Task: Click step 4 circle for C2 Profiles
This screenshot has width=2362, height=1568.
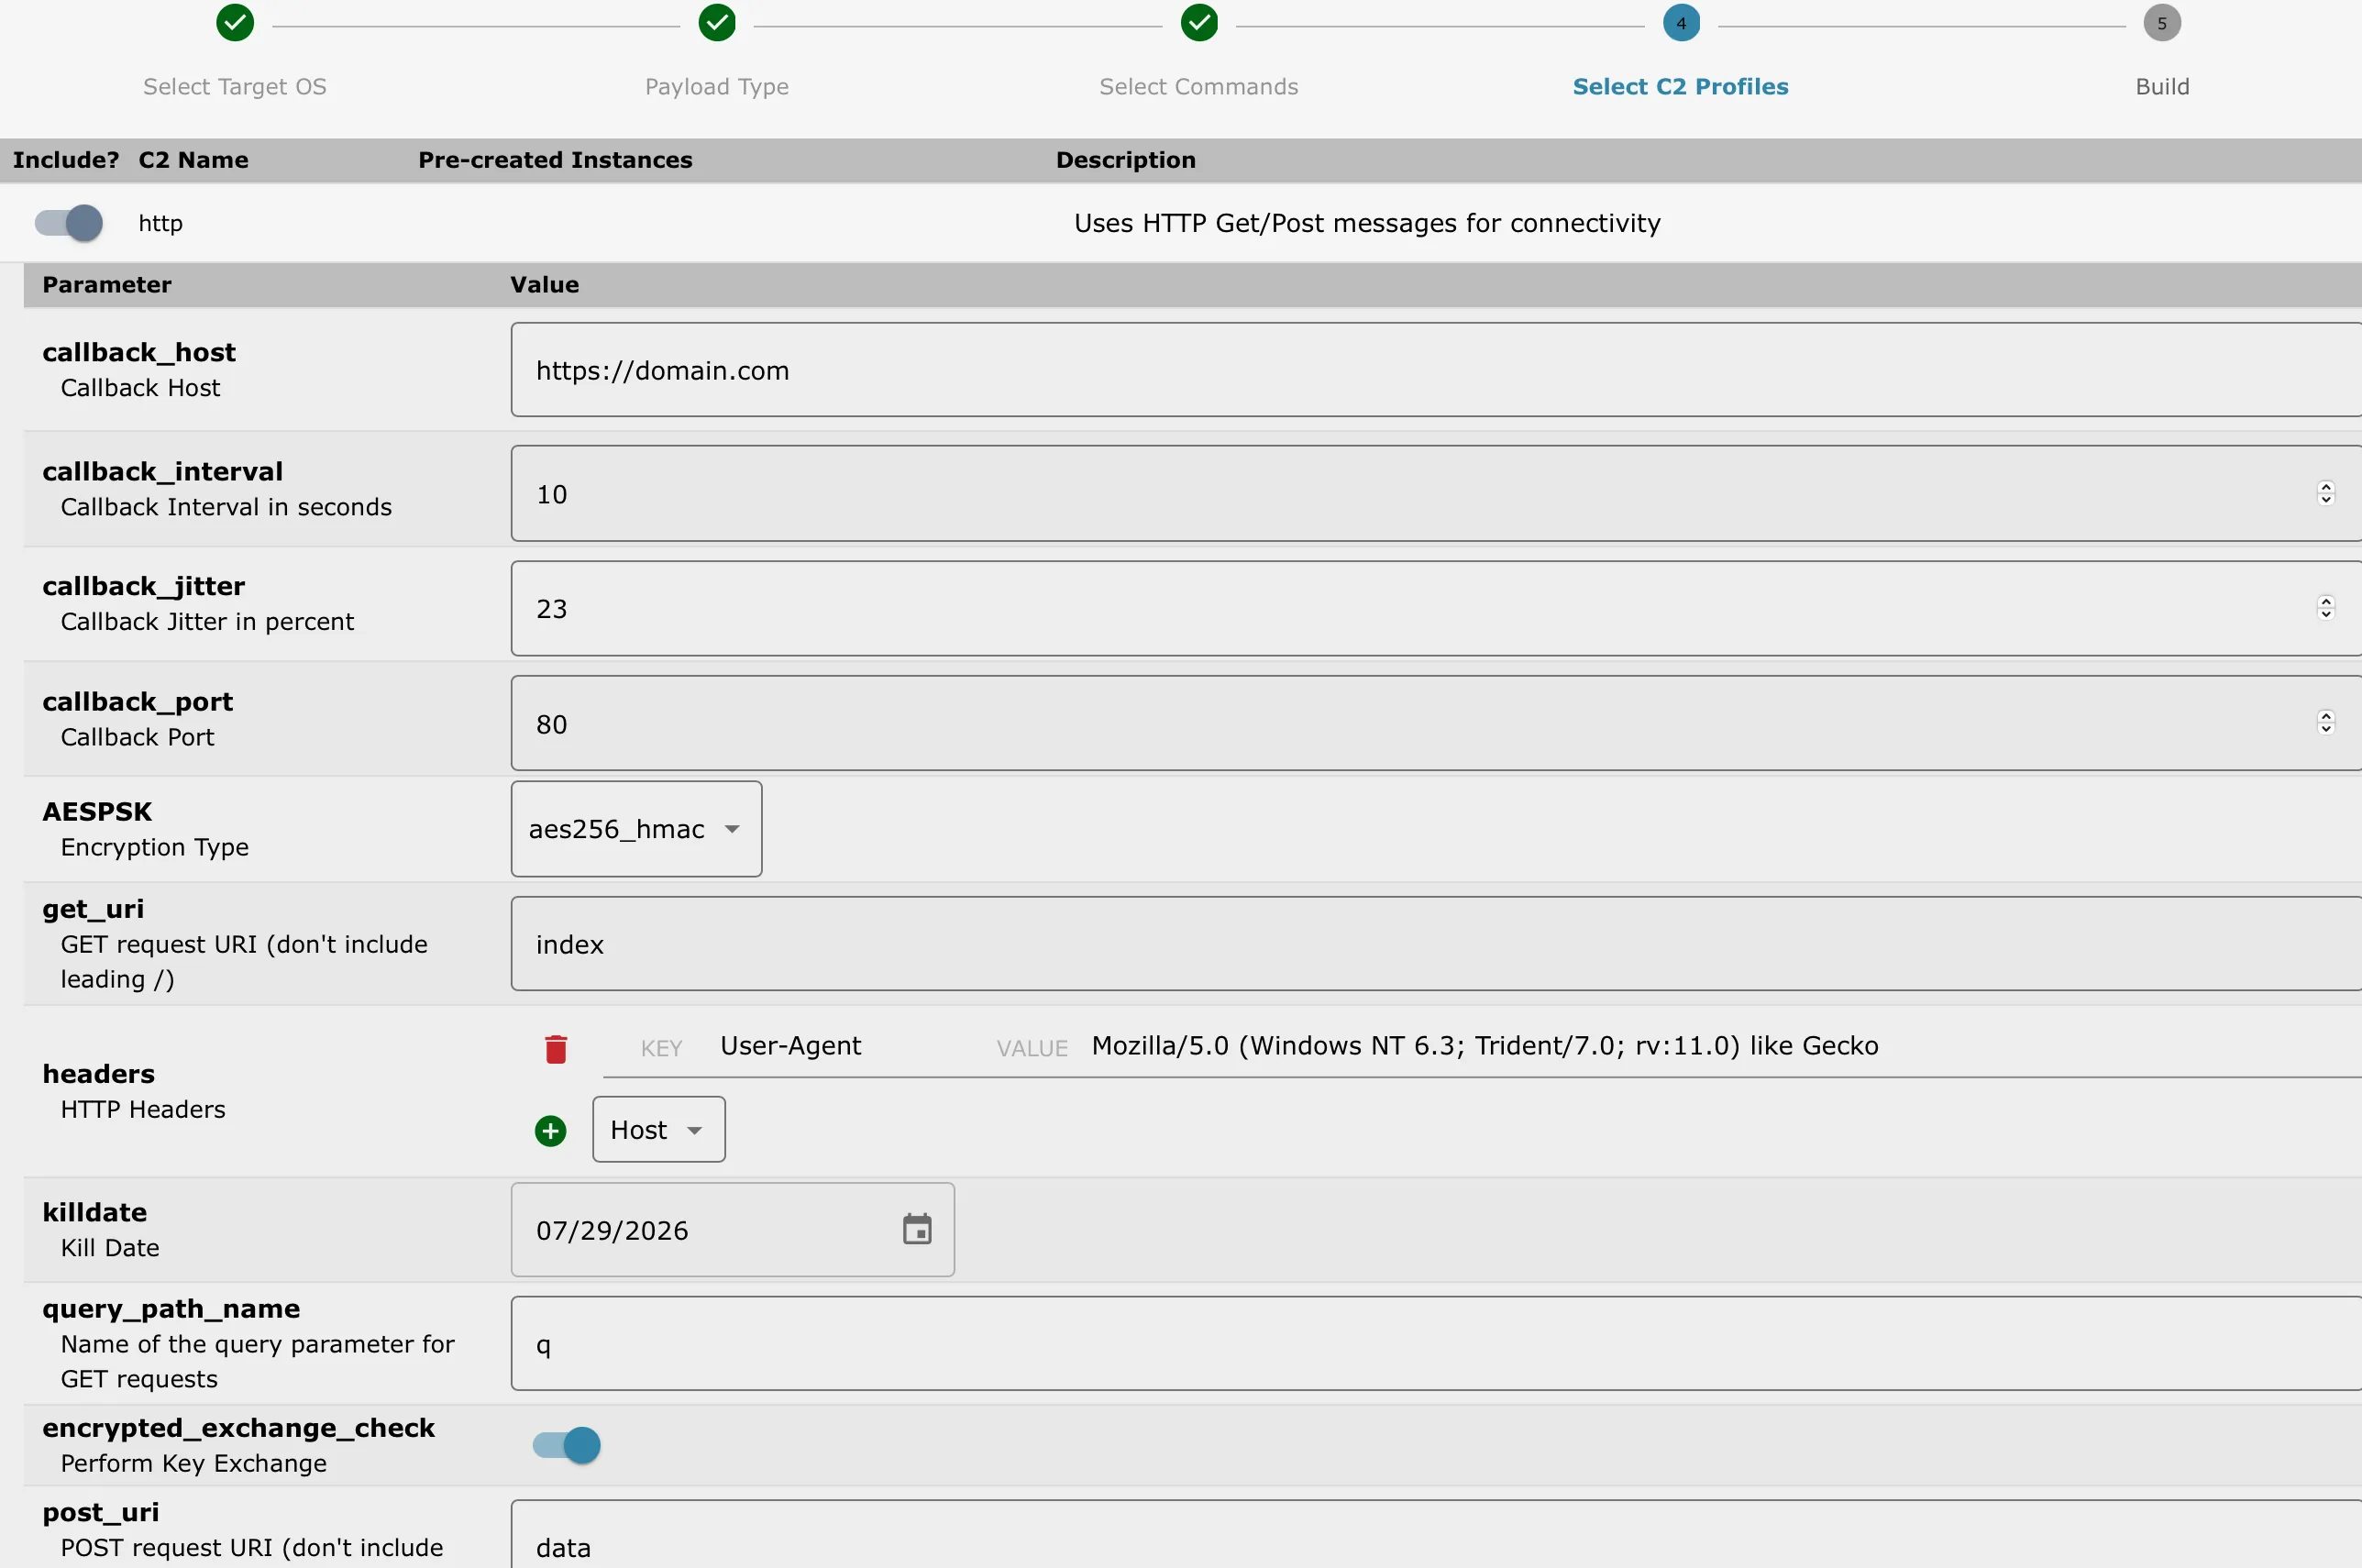Action: tap(1680, 22)
